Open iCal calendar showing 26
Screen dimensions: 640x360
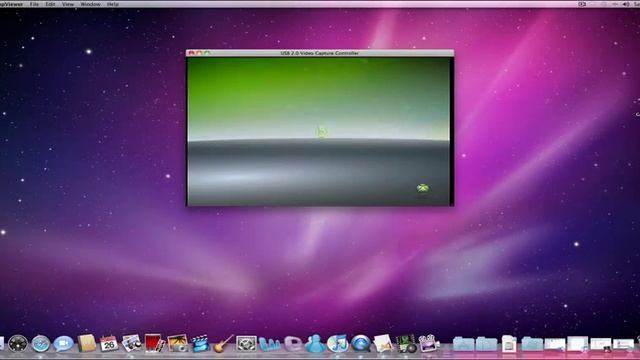(109, 344)
